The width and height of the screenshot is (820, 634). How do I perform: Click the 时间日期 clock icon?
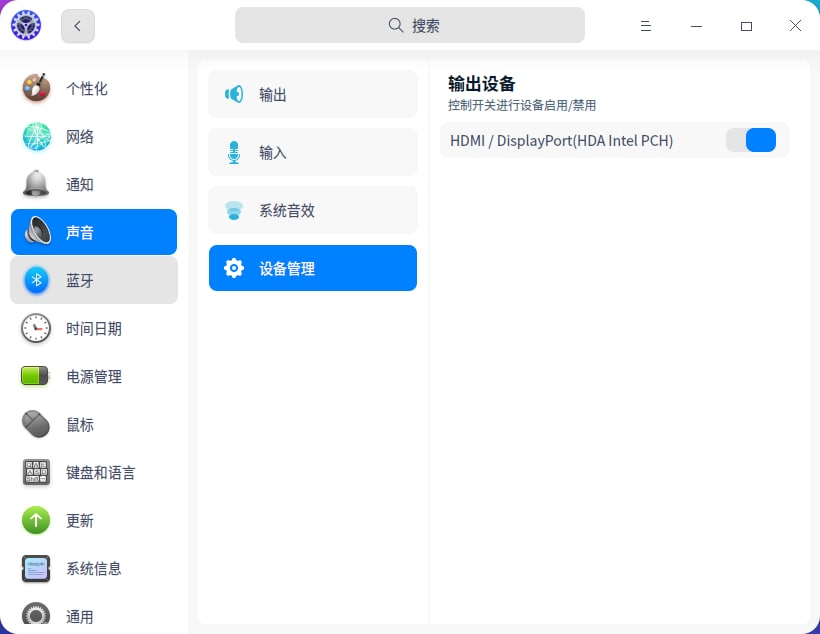click(36, 329)
